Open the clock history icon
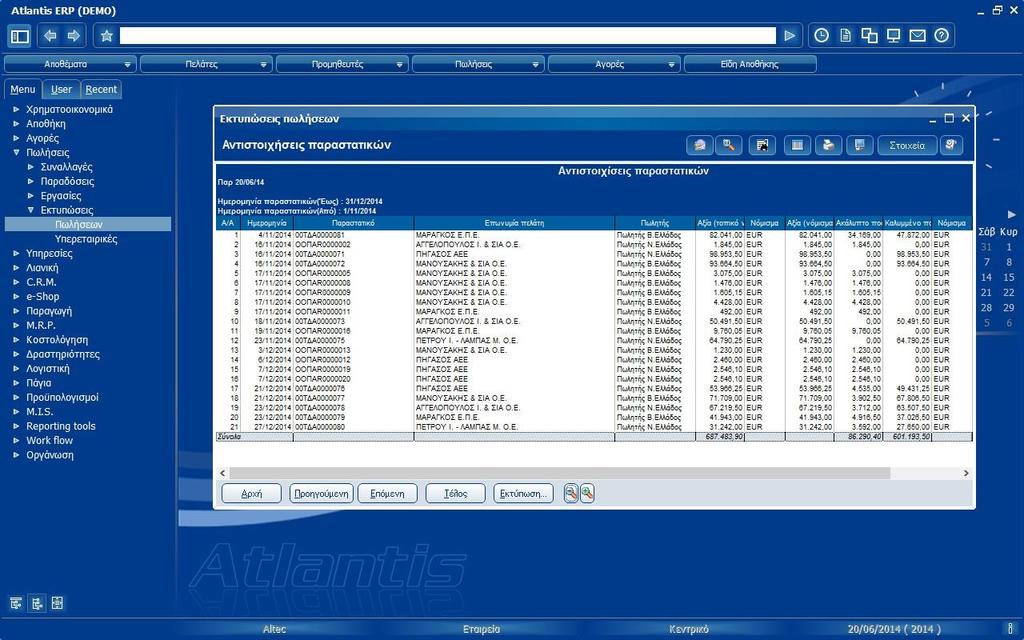The width and height of the screenshot is (1024, 640). [822, 36]
